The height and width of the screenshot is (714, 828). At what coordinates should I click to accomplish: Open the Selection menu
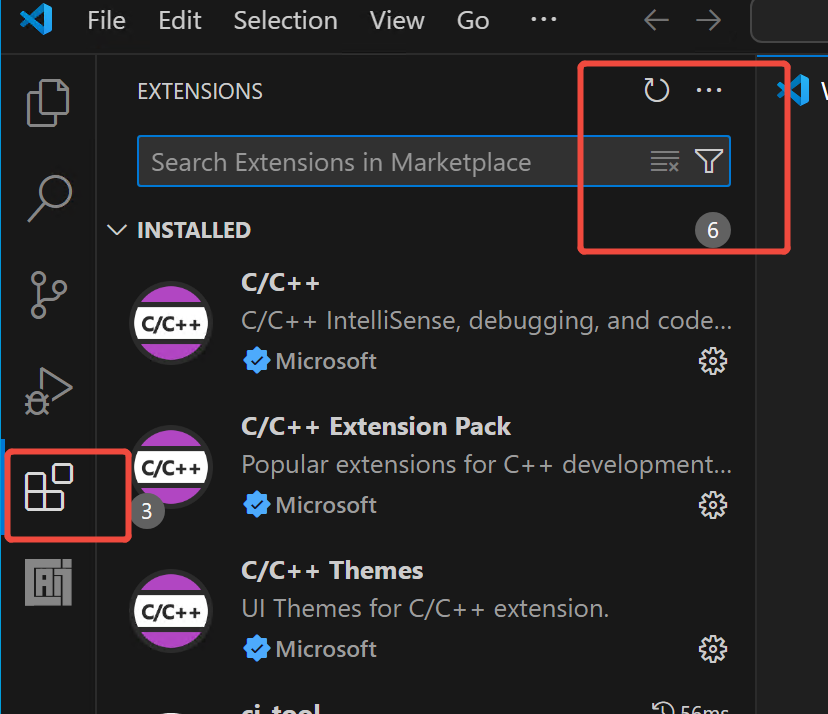285,21
